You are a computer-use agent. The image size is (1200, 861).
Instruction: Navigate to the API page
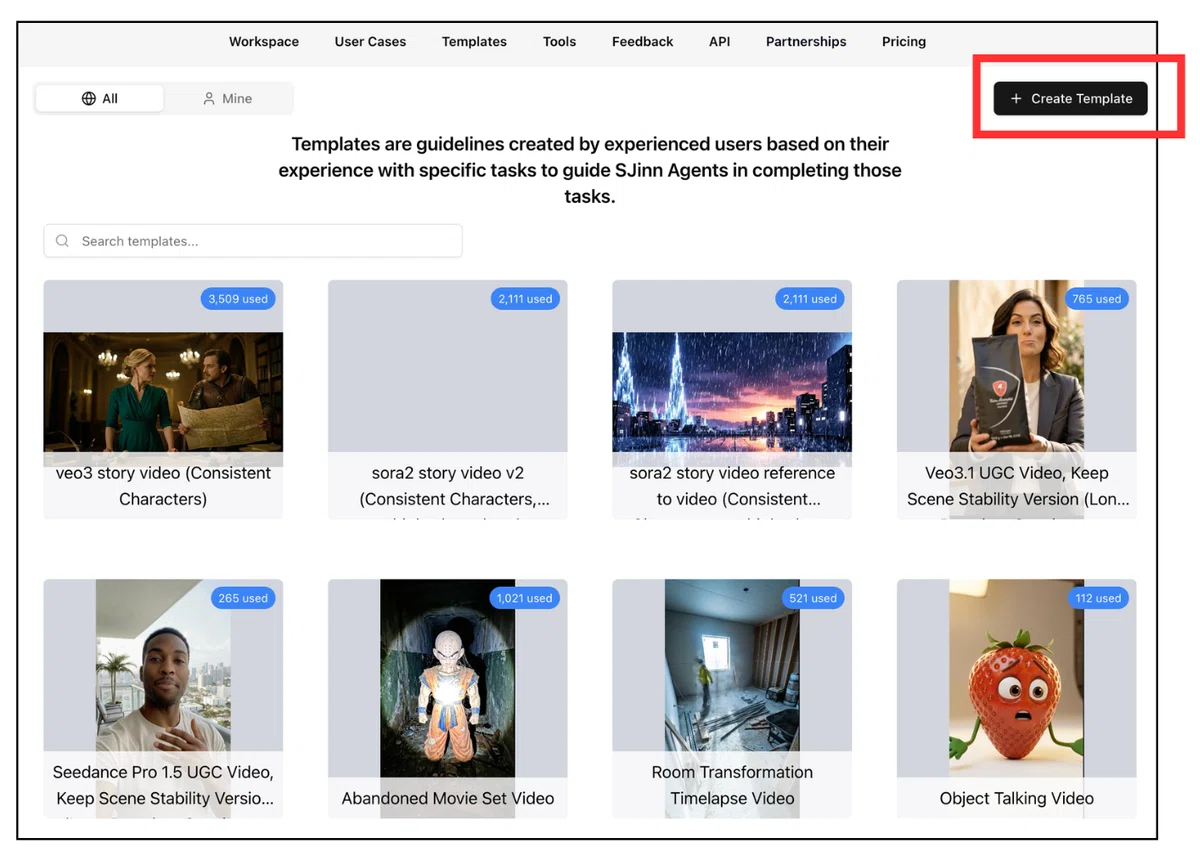coord(720,42)
